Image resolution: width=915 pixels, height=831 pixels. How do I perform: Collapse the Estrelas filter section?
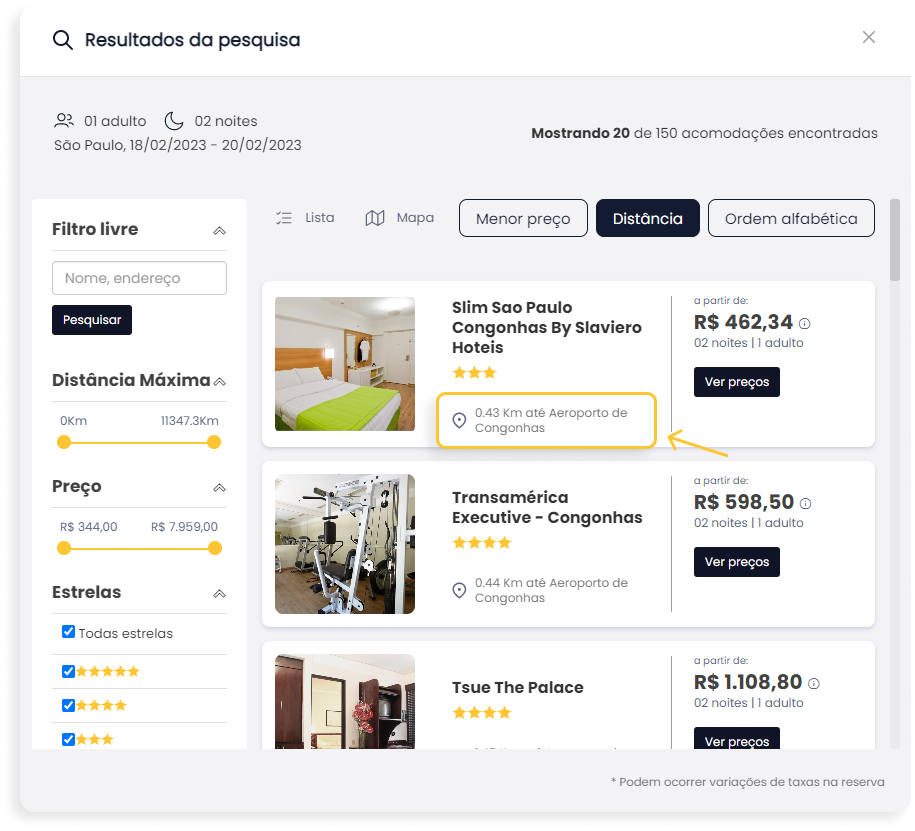tap(219, 594)
